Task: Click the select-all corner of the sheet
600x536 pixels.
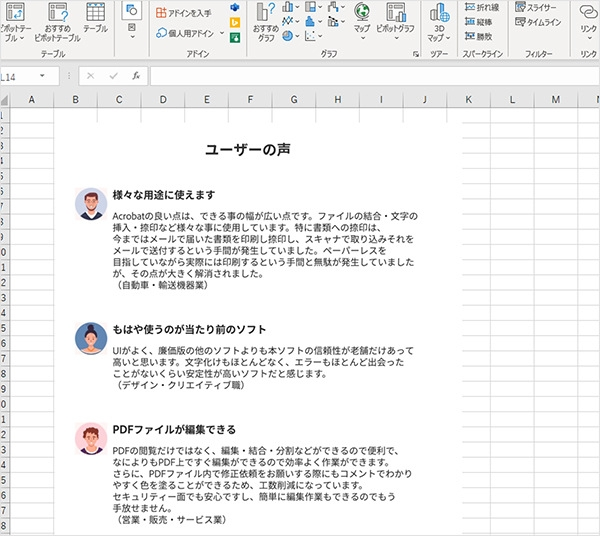Action: [x=5, y=100]
